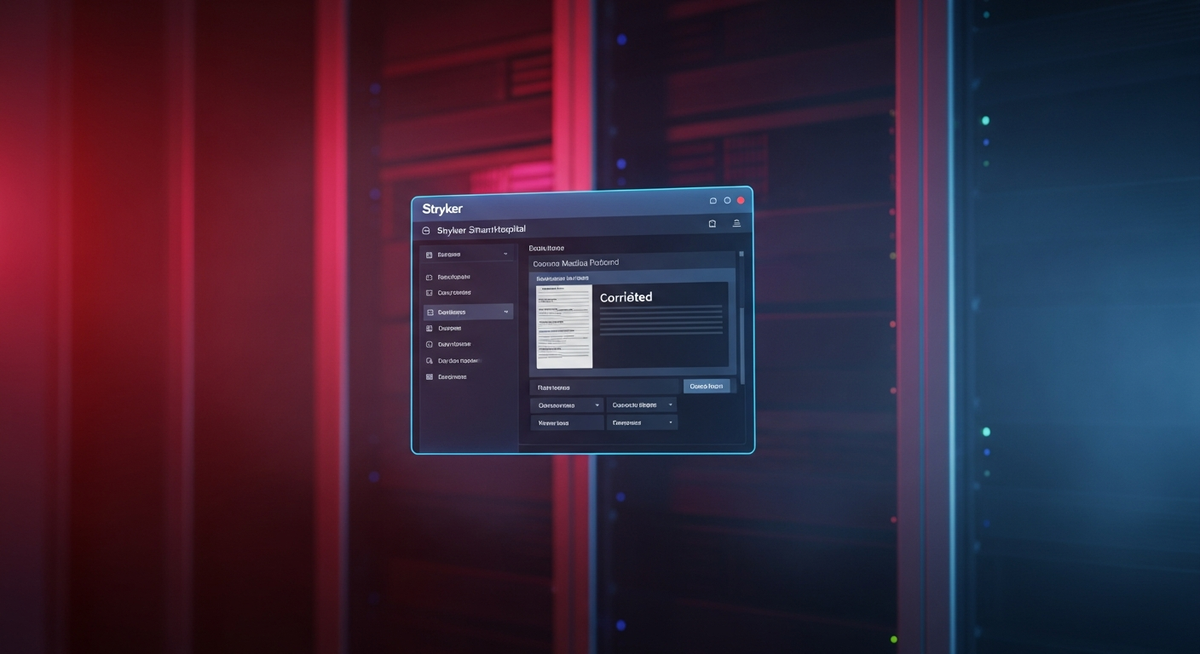Click the icon of the topmost sidebar item

429,255
